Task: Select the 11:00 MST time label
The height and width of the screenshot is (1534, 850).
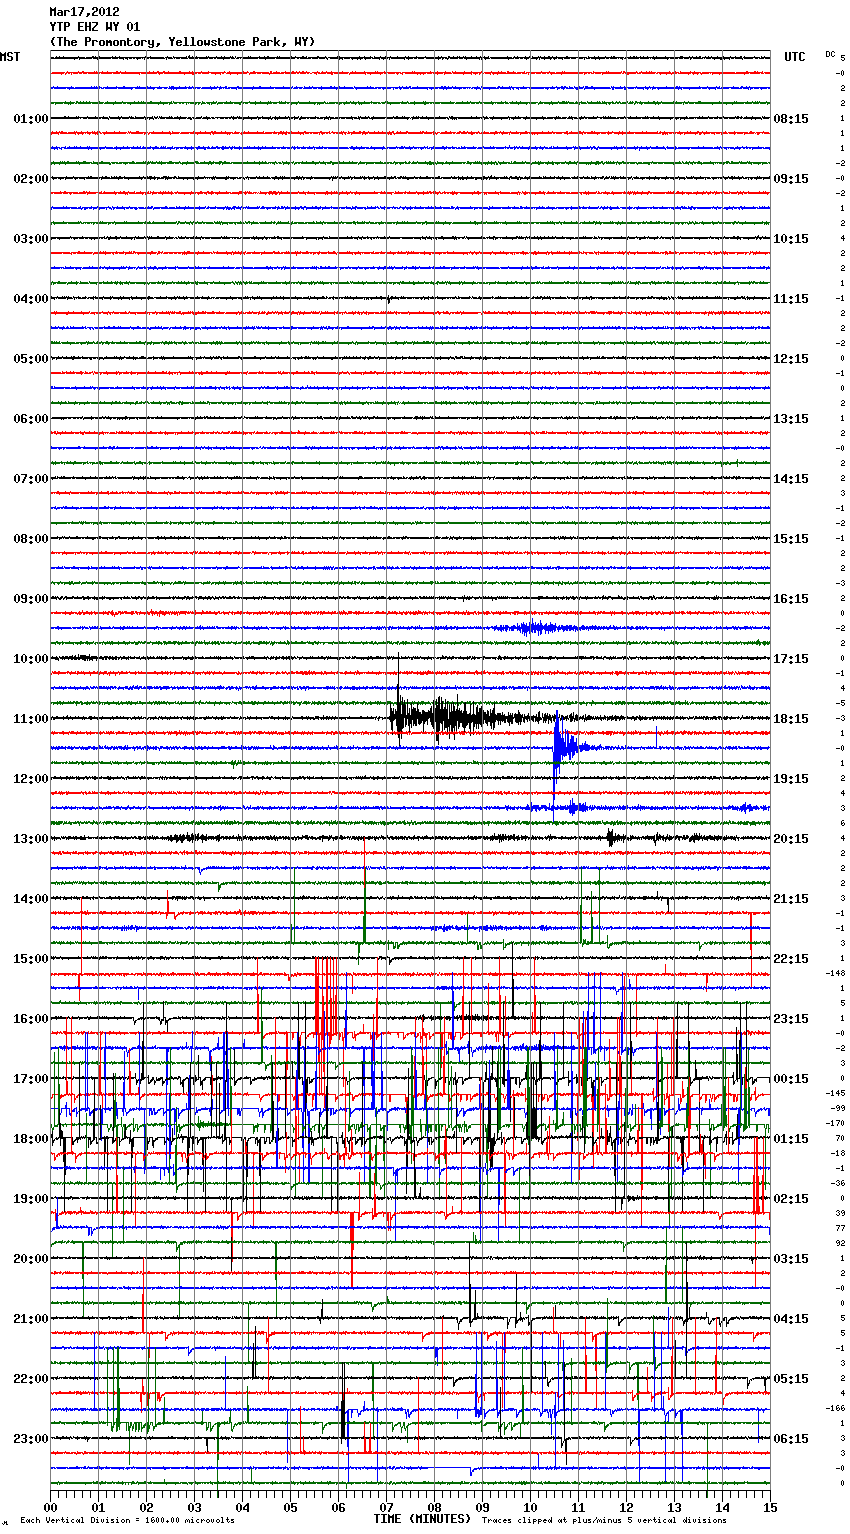Action: pos(31,719)
